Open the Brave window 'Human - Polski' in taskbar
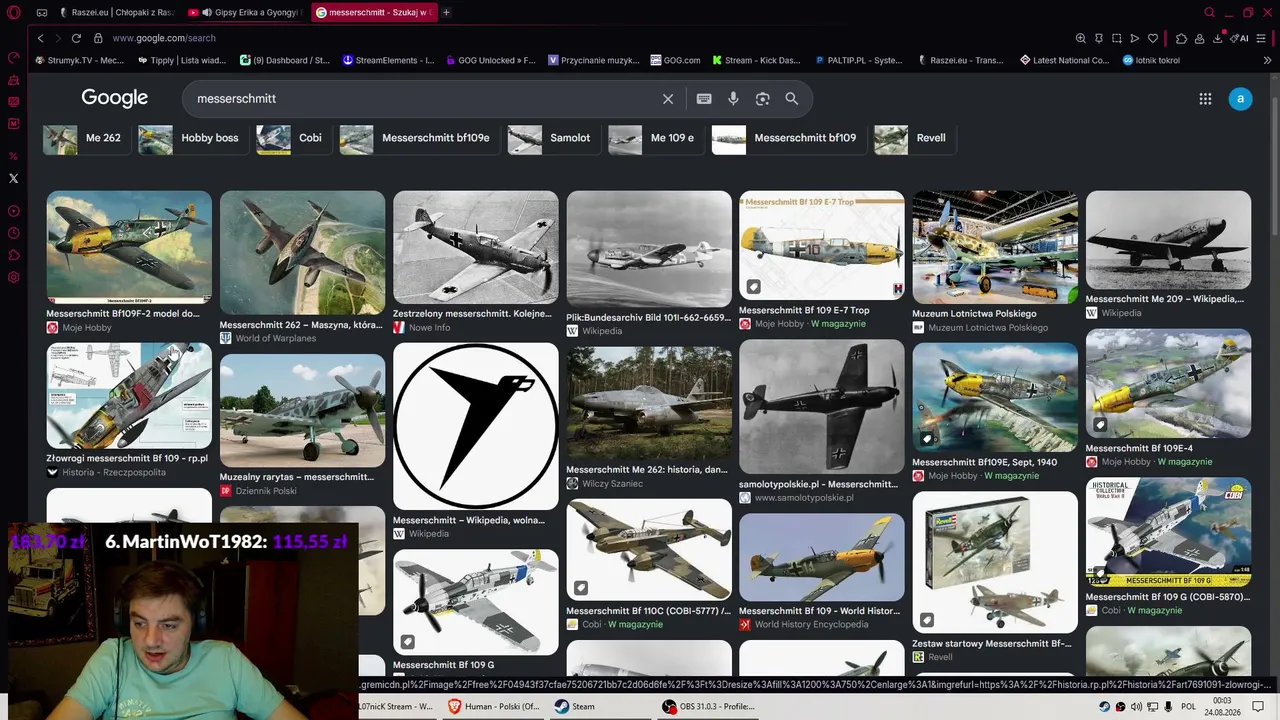Image resolution: width=1280 pixels, height=720 pixels. pos(494,706)
